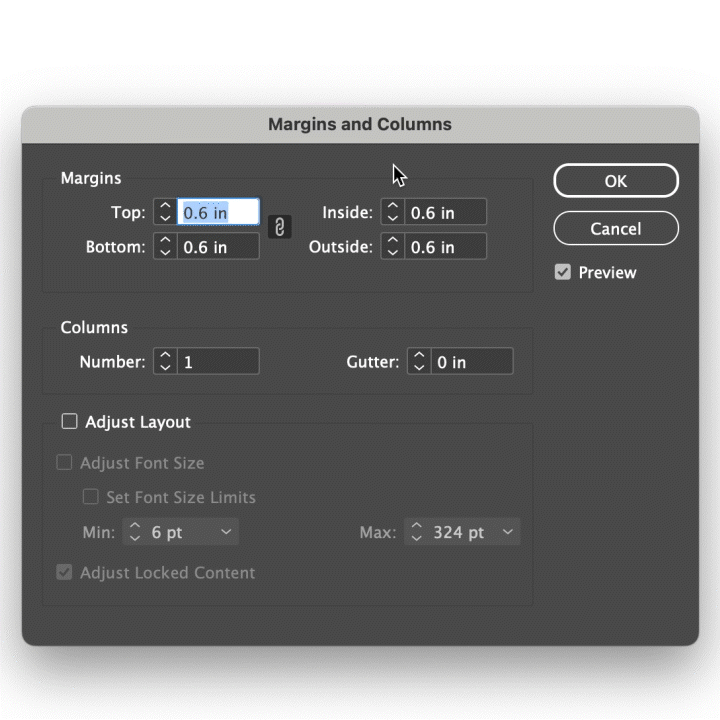720x720 pixels.
Task: Decrease Inside margin with down stepper arrow
Action: click(x=393, y=218)
